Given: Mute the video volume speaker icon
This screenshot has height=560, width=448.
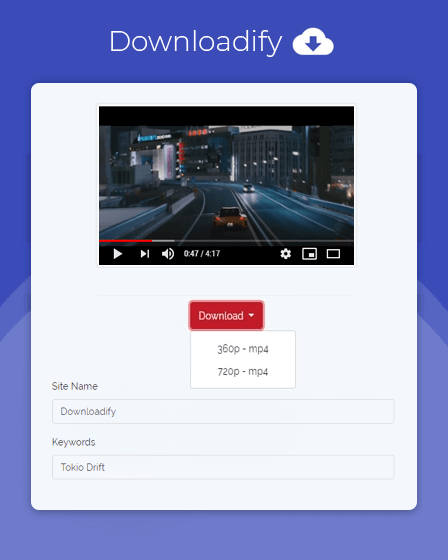Looking at the screenshot, I should click(168, 254).
